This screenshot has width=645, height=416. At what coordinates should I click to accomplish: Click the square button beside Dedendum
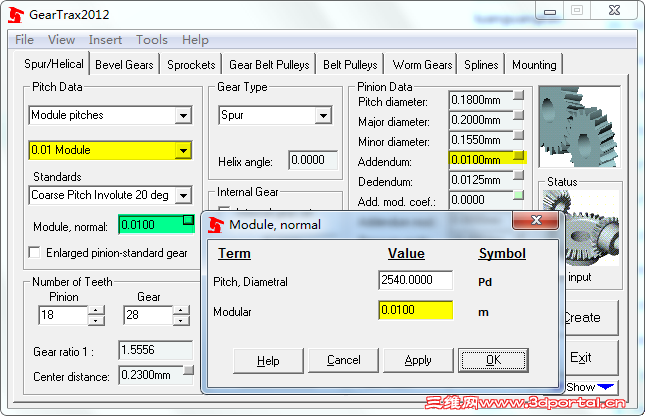[519, 175]
